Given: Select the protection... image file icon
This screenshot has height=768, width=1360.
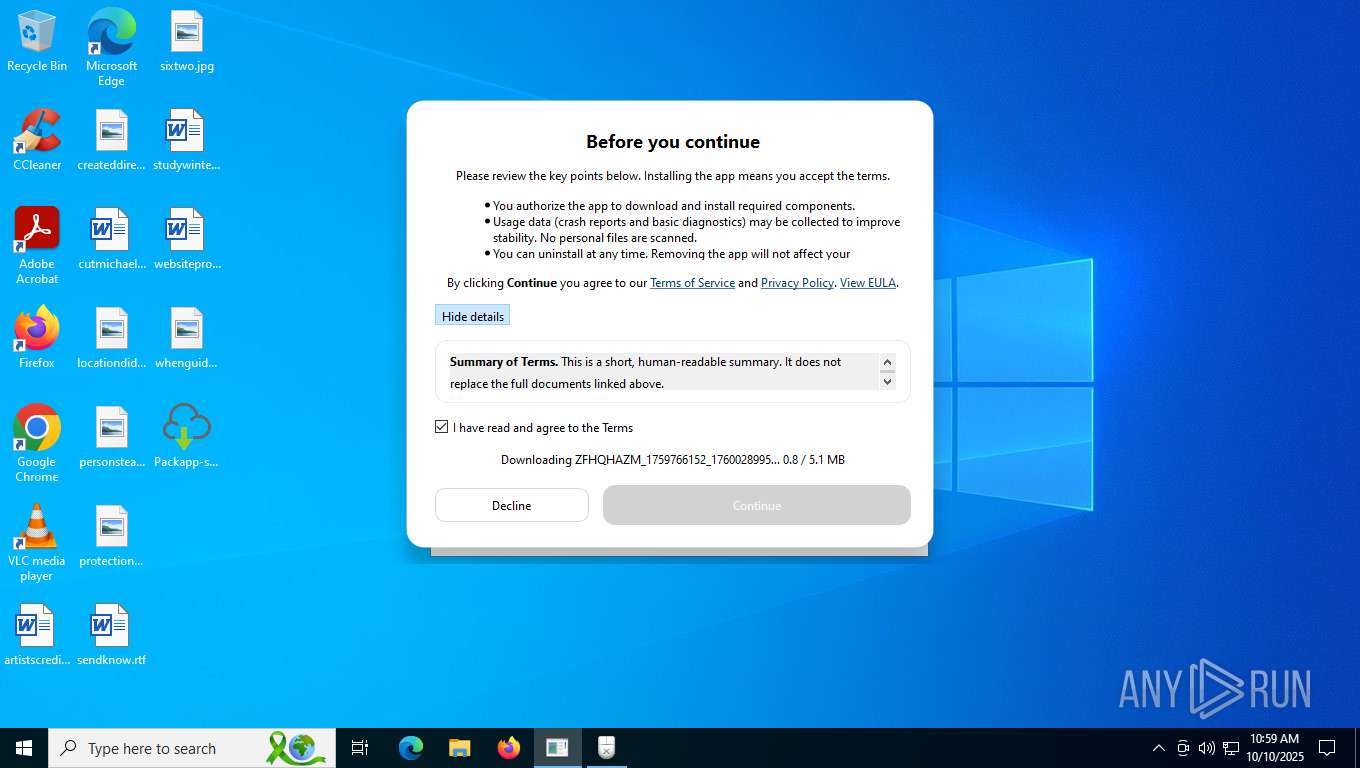Looking at the screenshot, I should (x=111, y=537).
